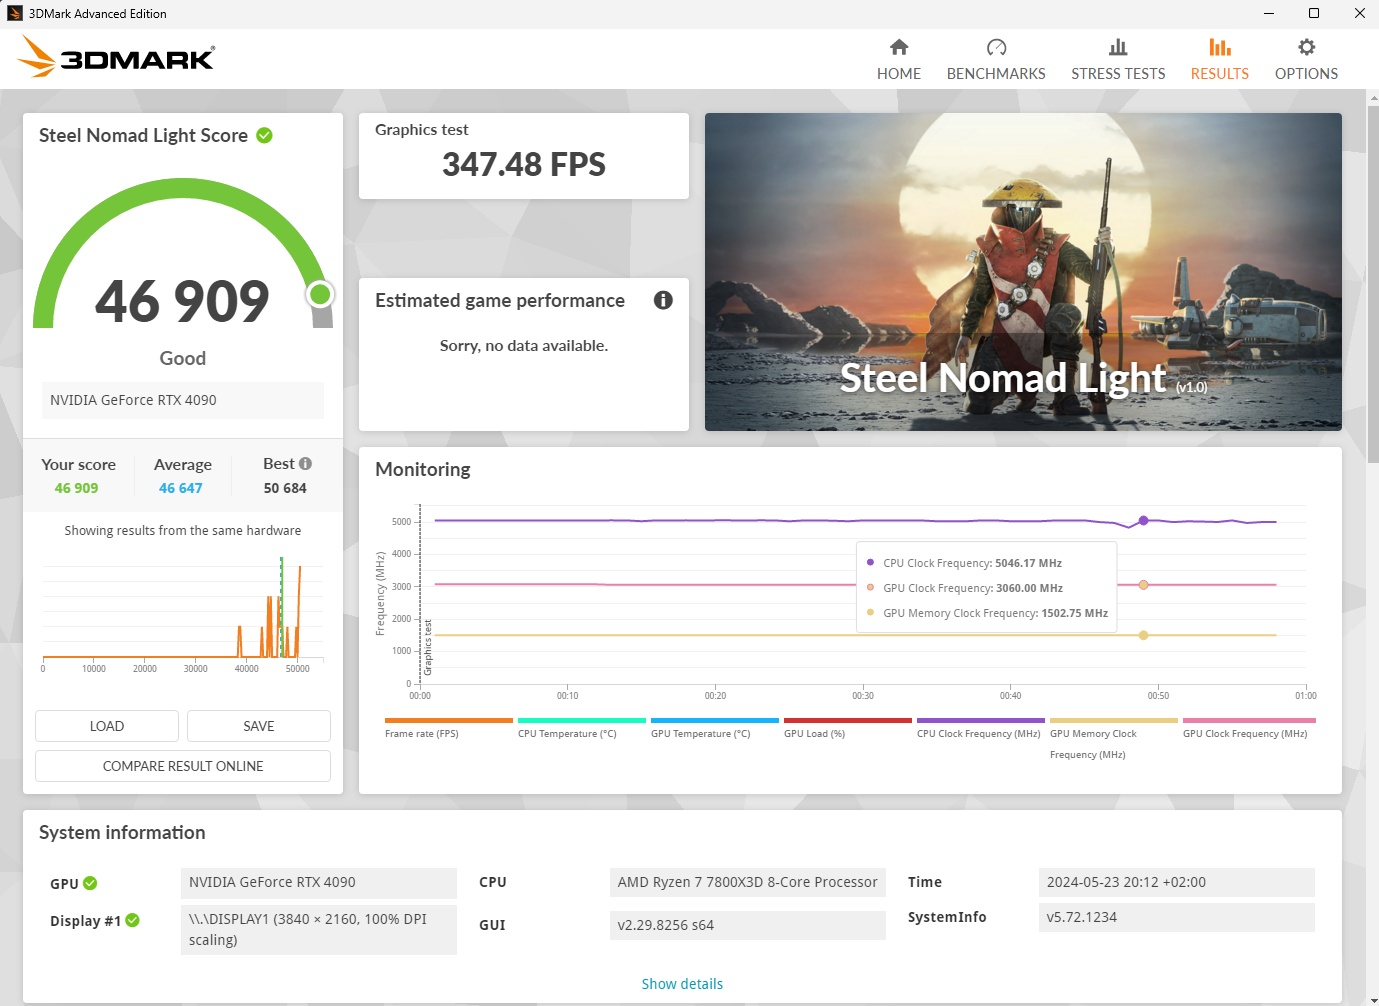Screen dimensions: 1379x1006
Task: Open Stress Tests tab
Action: click(1118, 60)
